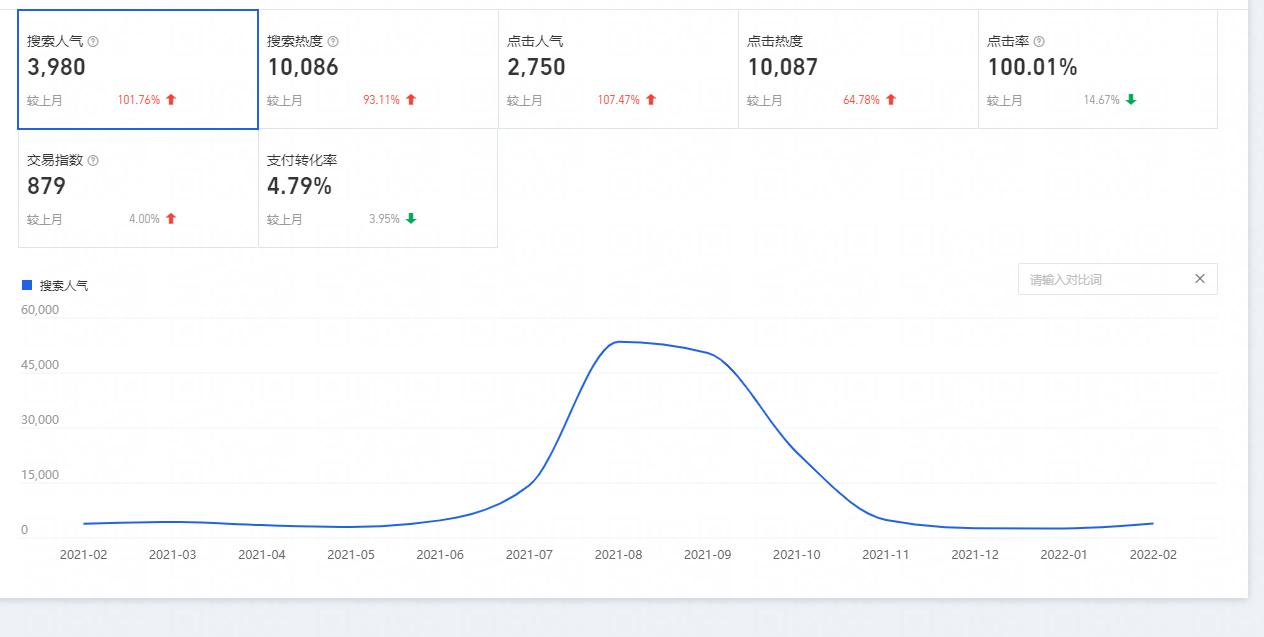
Task: Click the 2021-04 x-axis label
Action: coord(262,555)
